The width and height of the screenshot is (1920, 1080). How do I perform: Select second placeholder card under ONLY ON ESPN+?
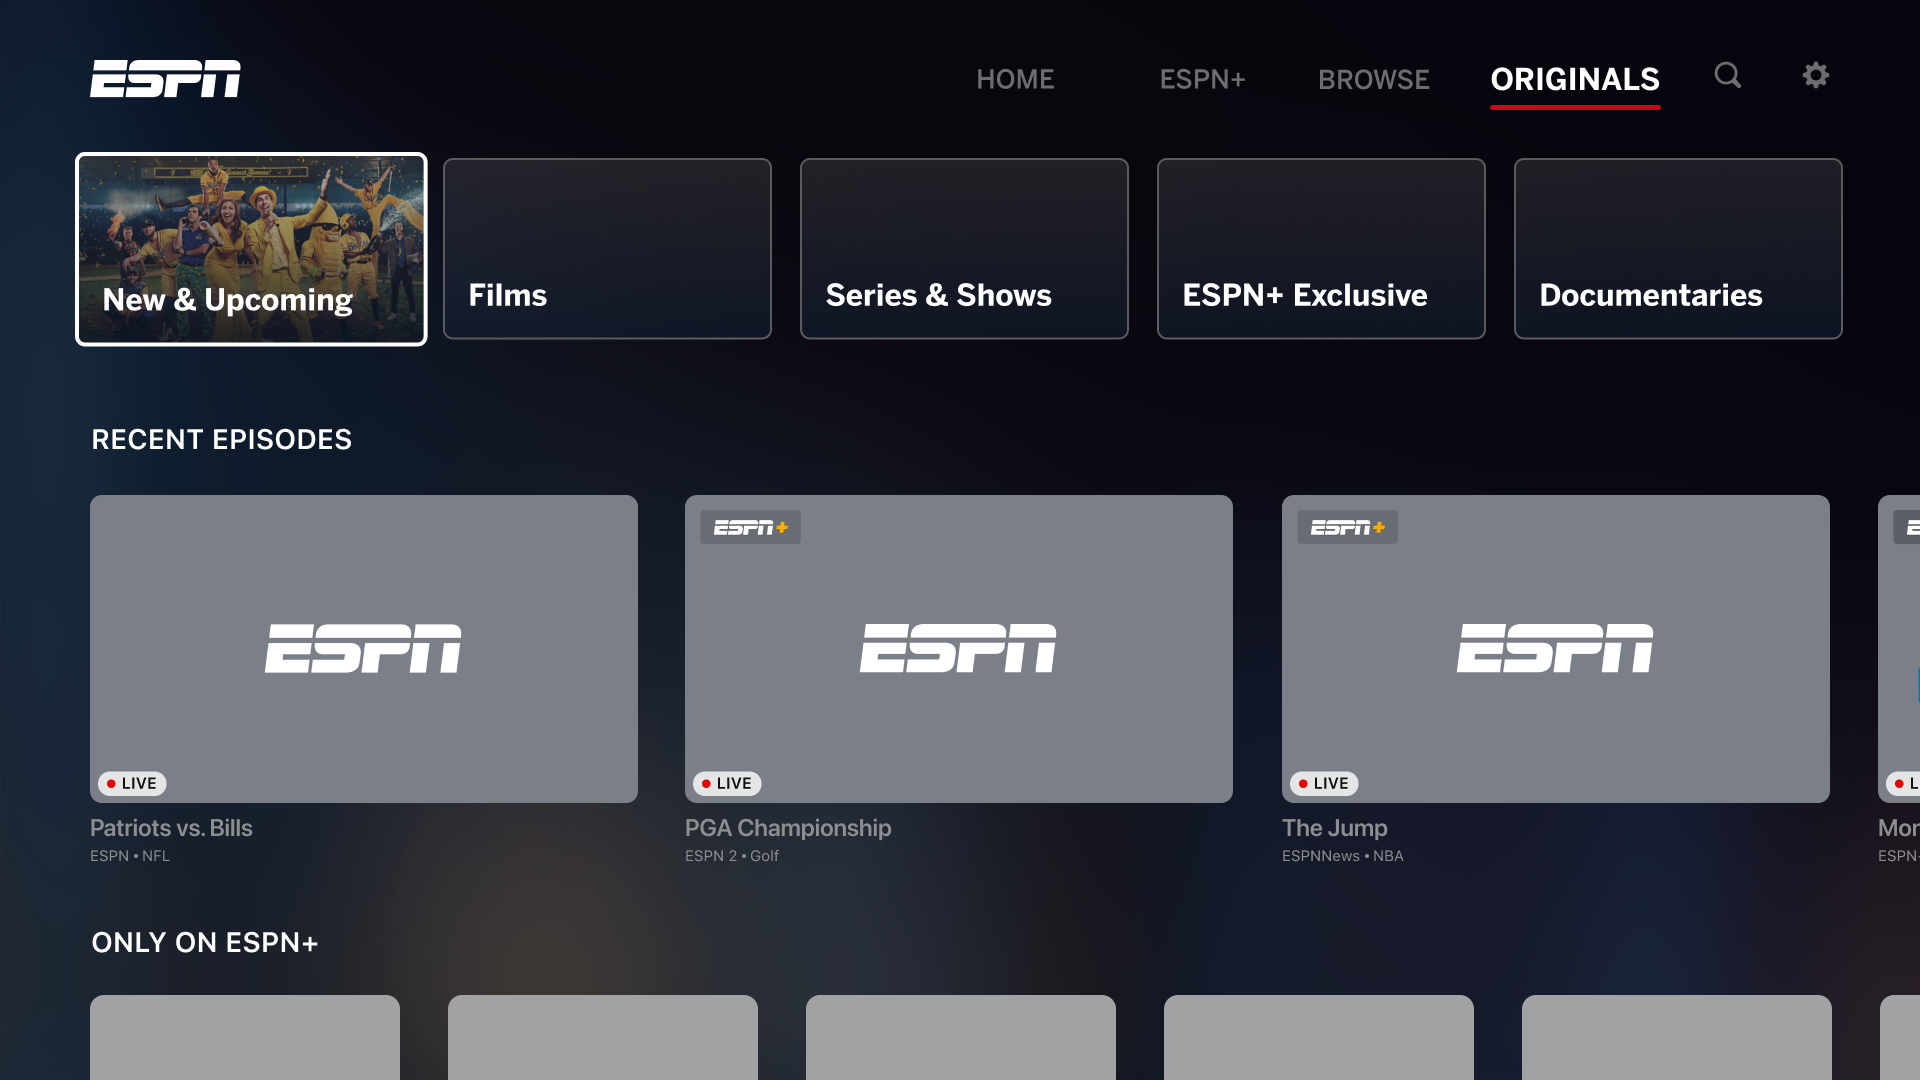(x=603, y=1037)
